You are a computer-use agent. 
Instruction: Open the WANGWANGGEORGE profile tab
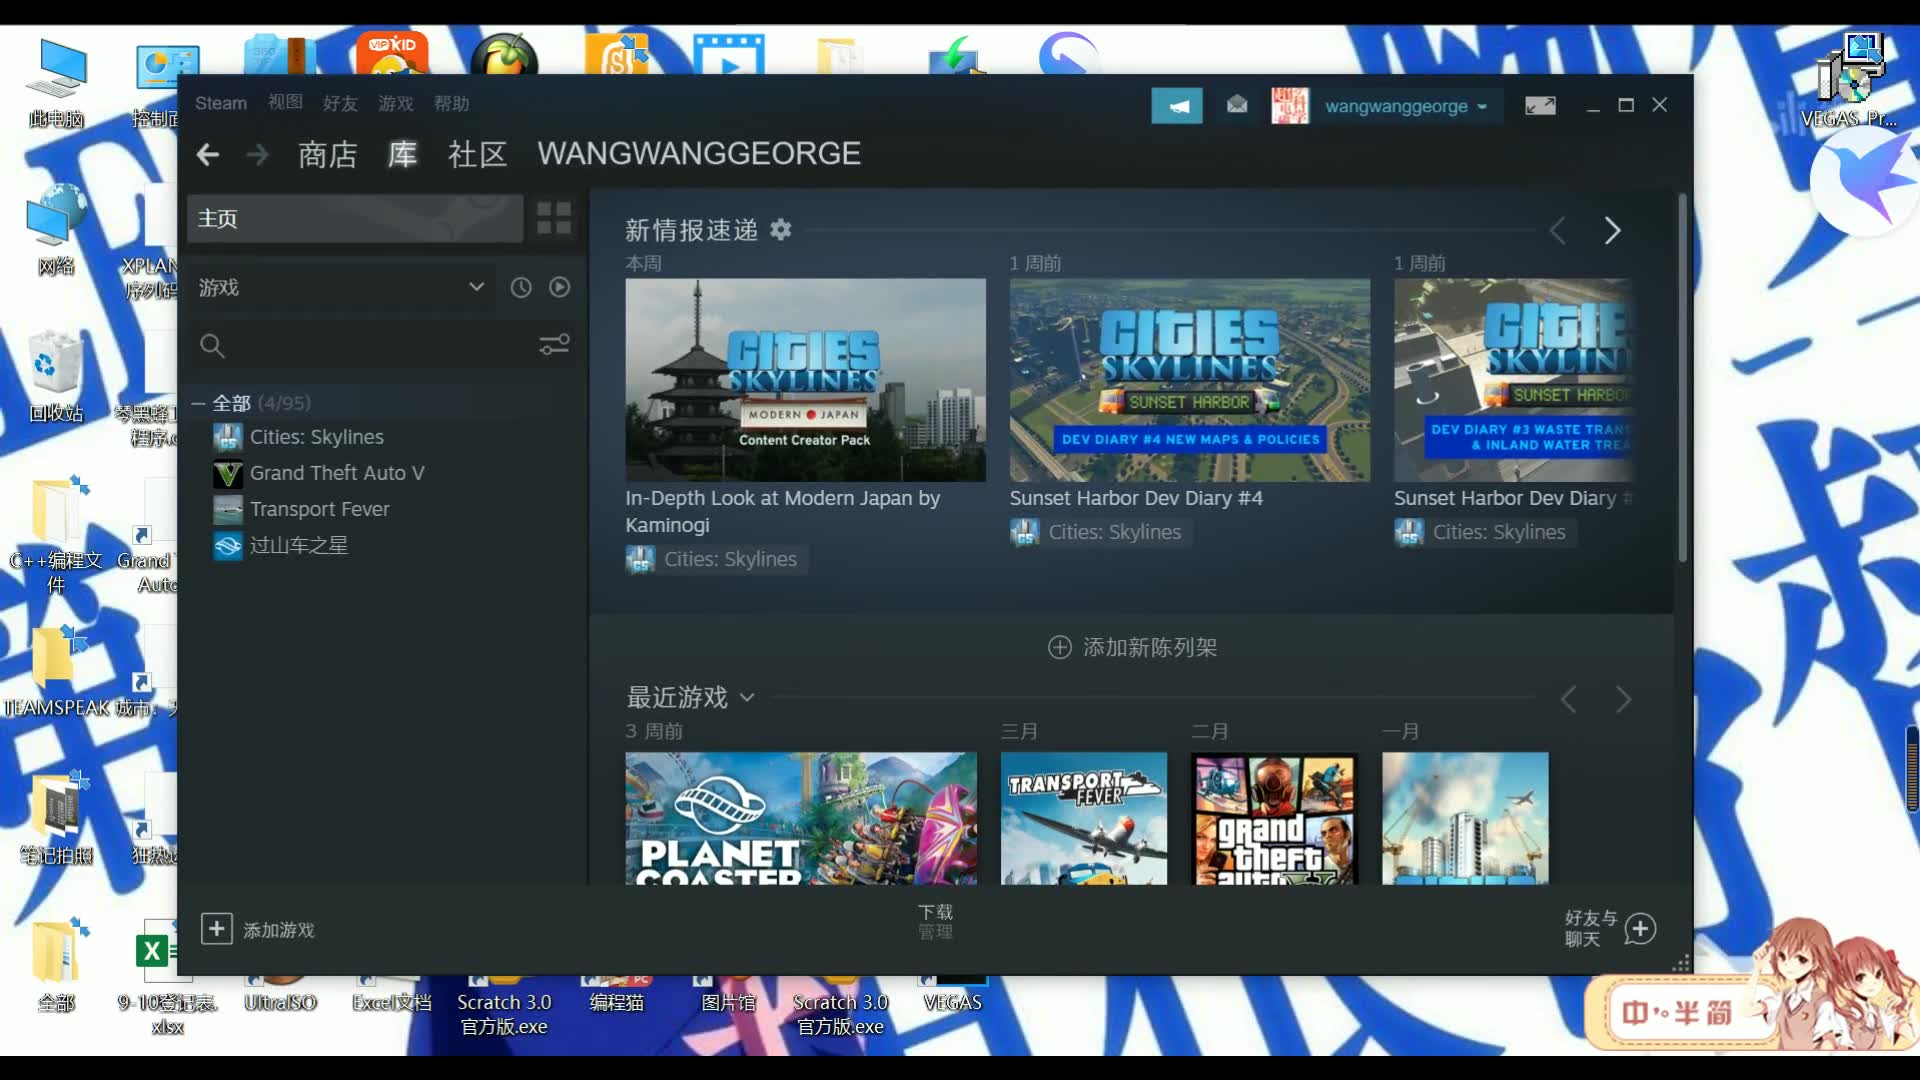point(699,153)
